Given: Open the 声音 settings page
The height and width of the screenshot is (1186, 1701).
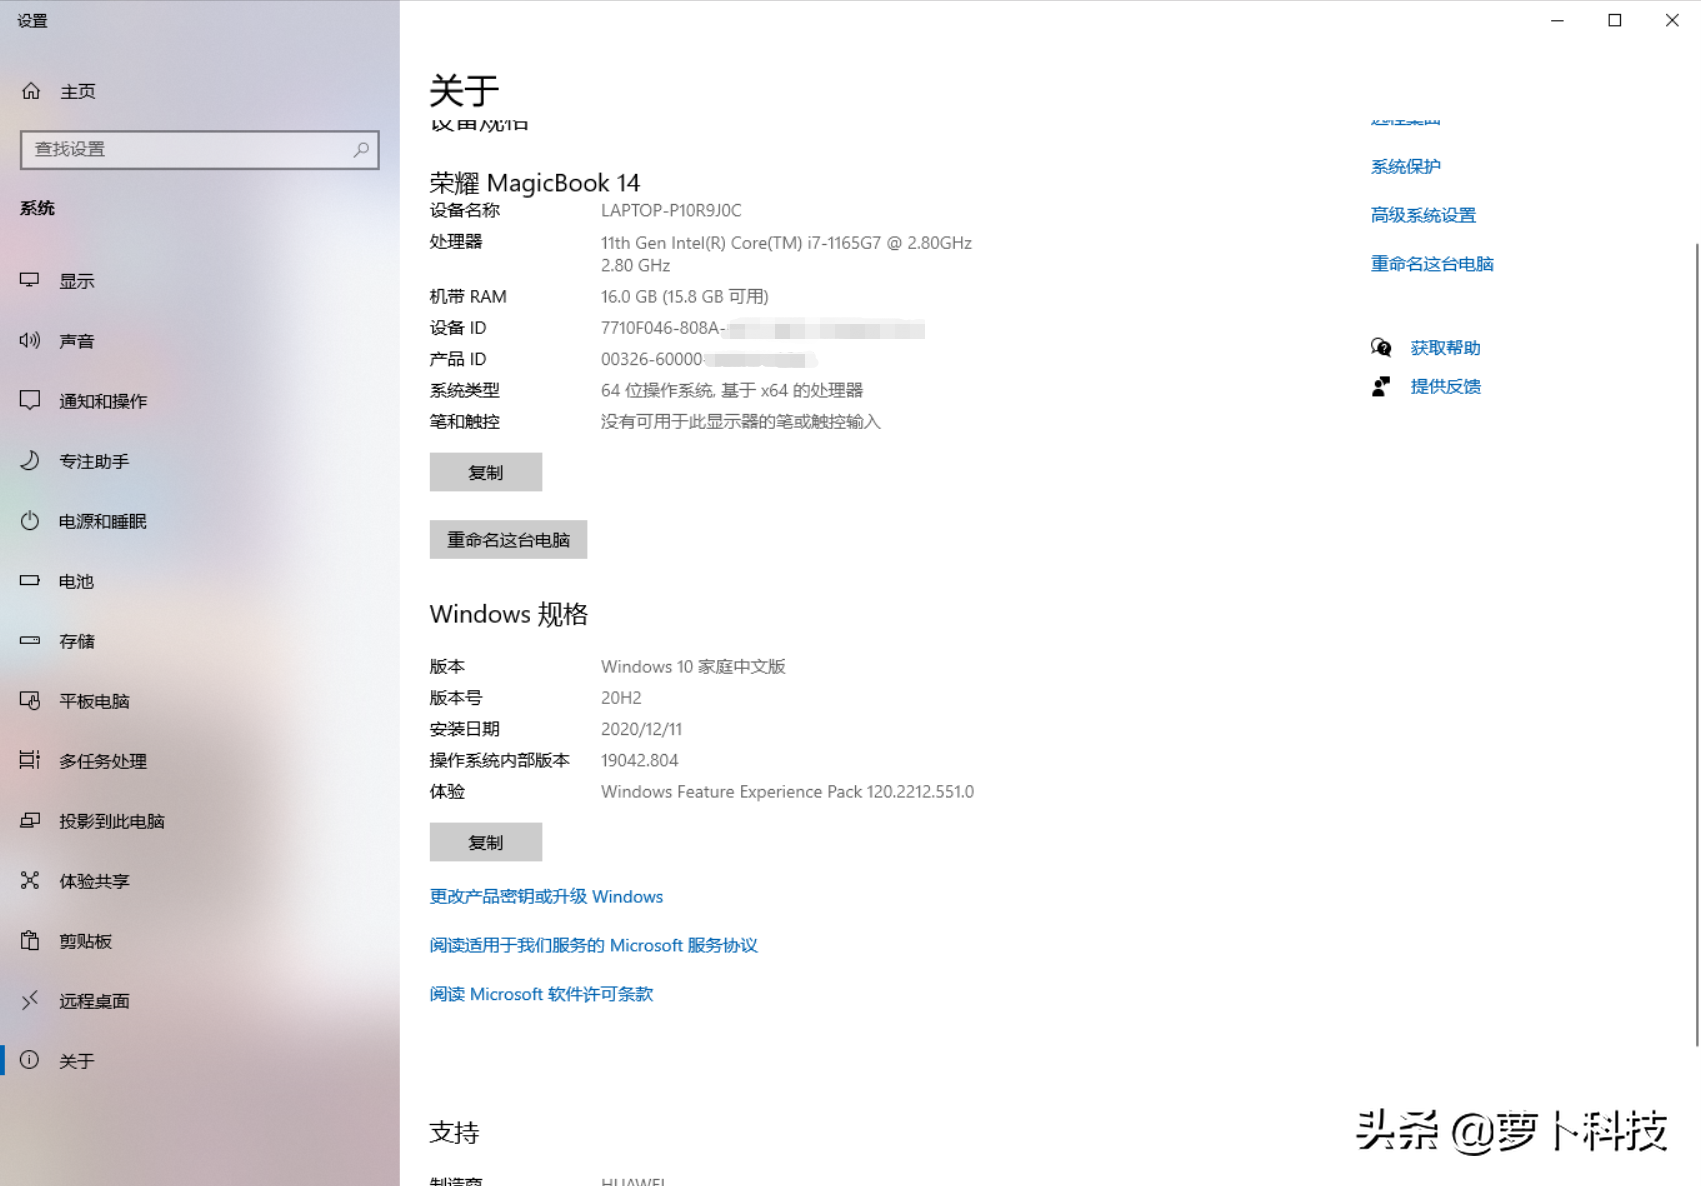Looking at the screenshot, I should pyautogui.click(x=77, y=341).
